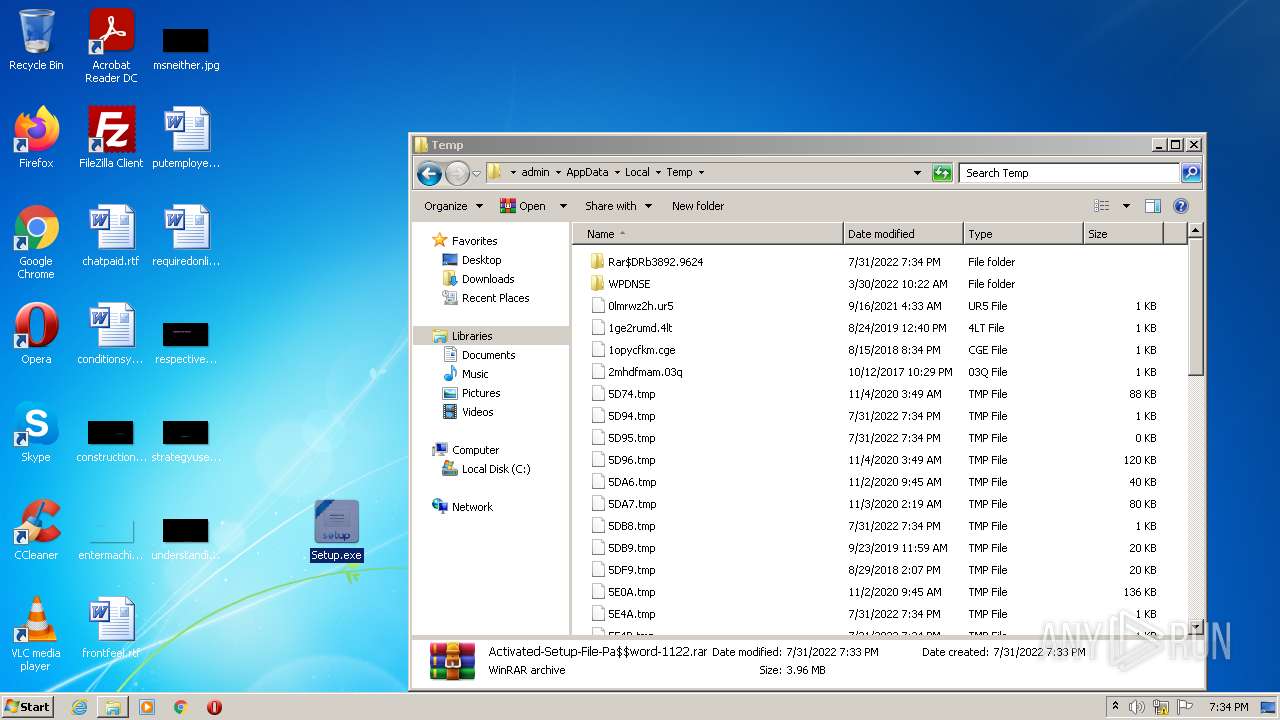The height and width of the screenshot is (720, 1280).
Task: Open the Music library
Action: [475, 374]
